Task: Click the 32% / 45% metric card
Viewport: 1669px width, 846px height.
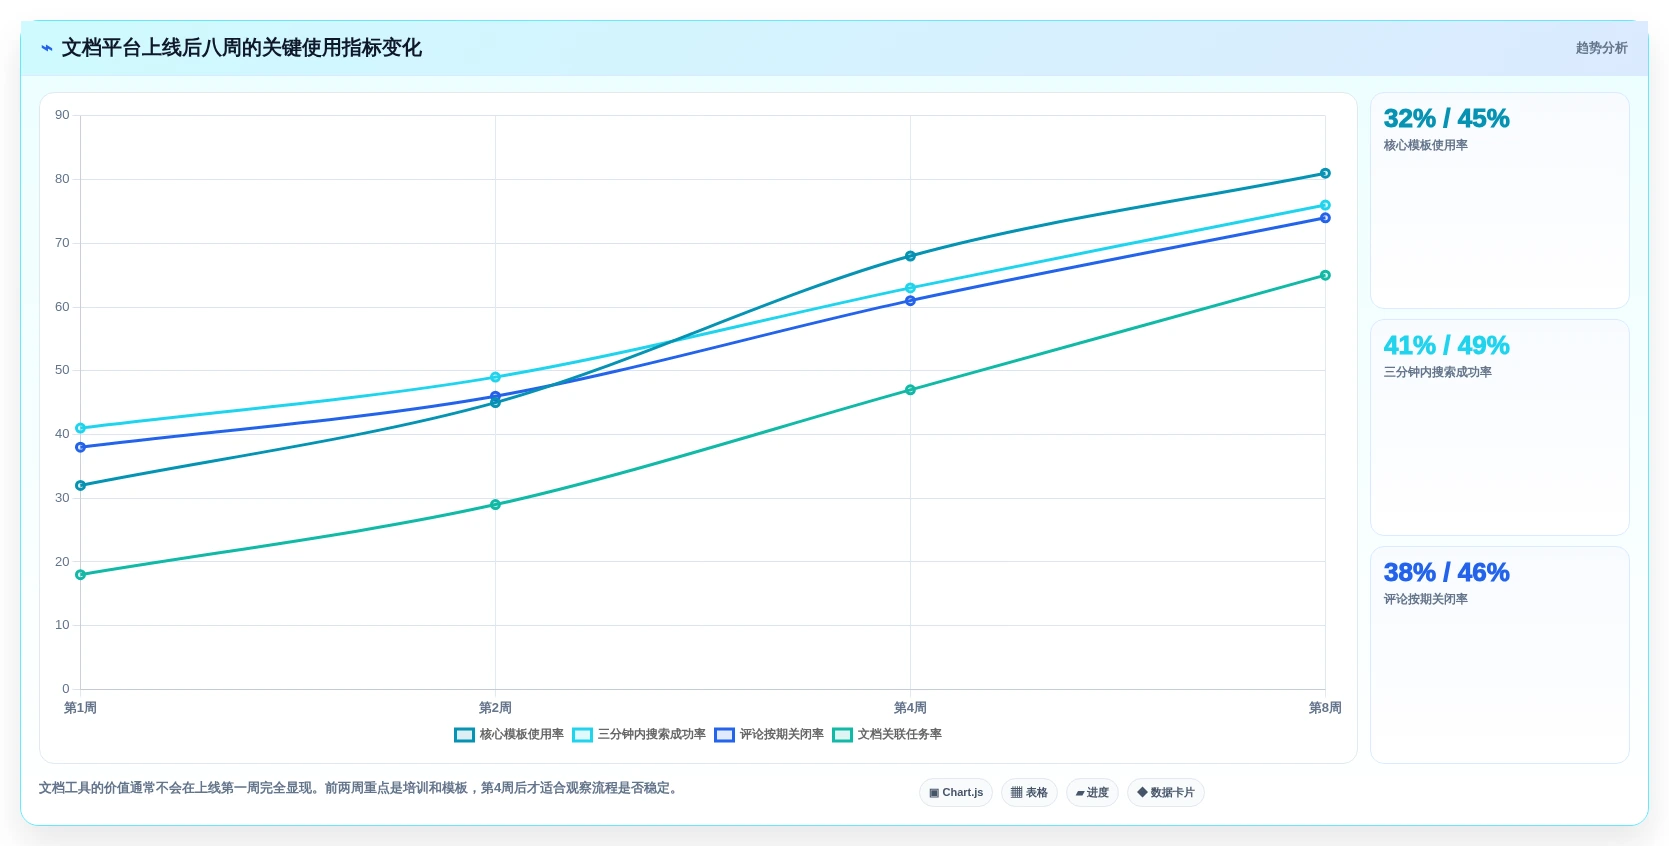Action: point(1499,200)
